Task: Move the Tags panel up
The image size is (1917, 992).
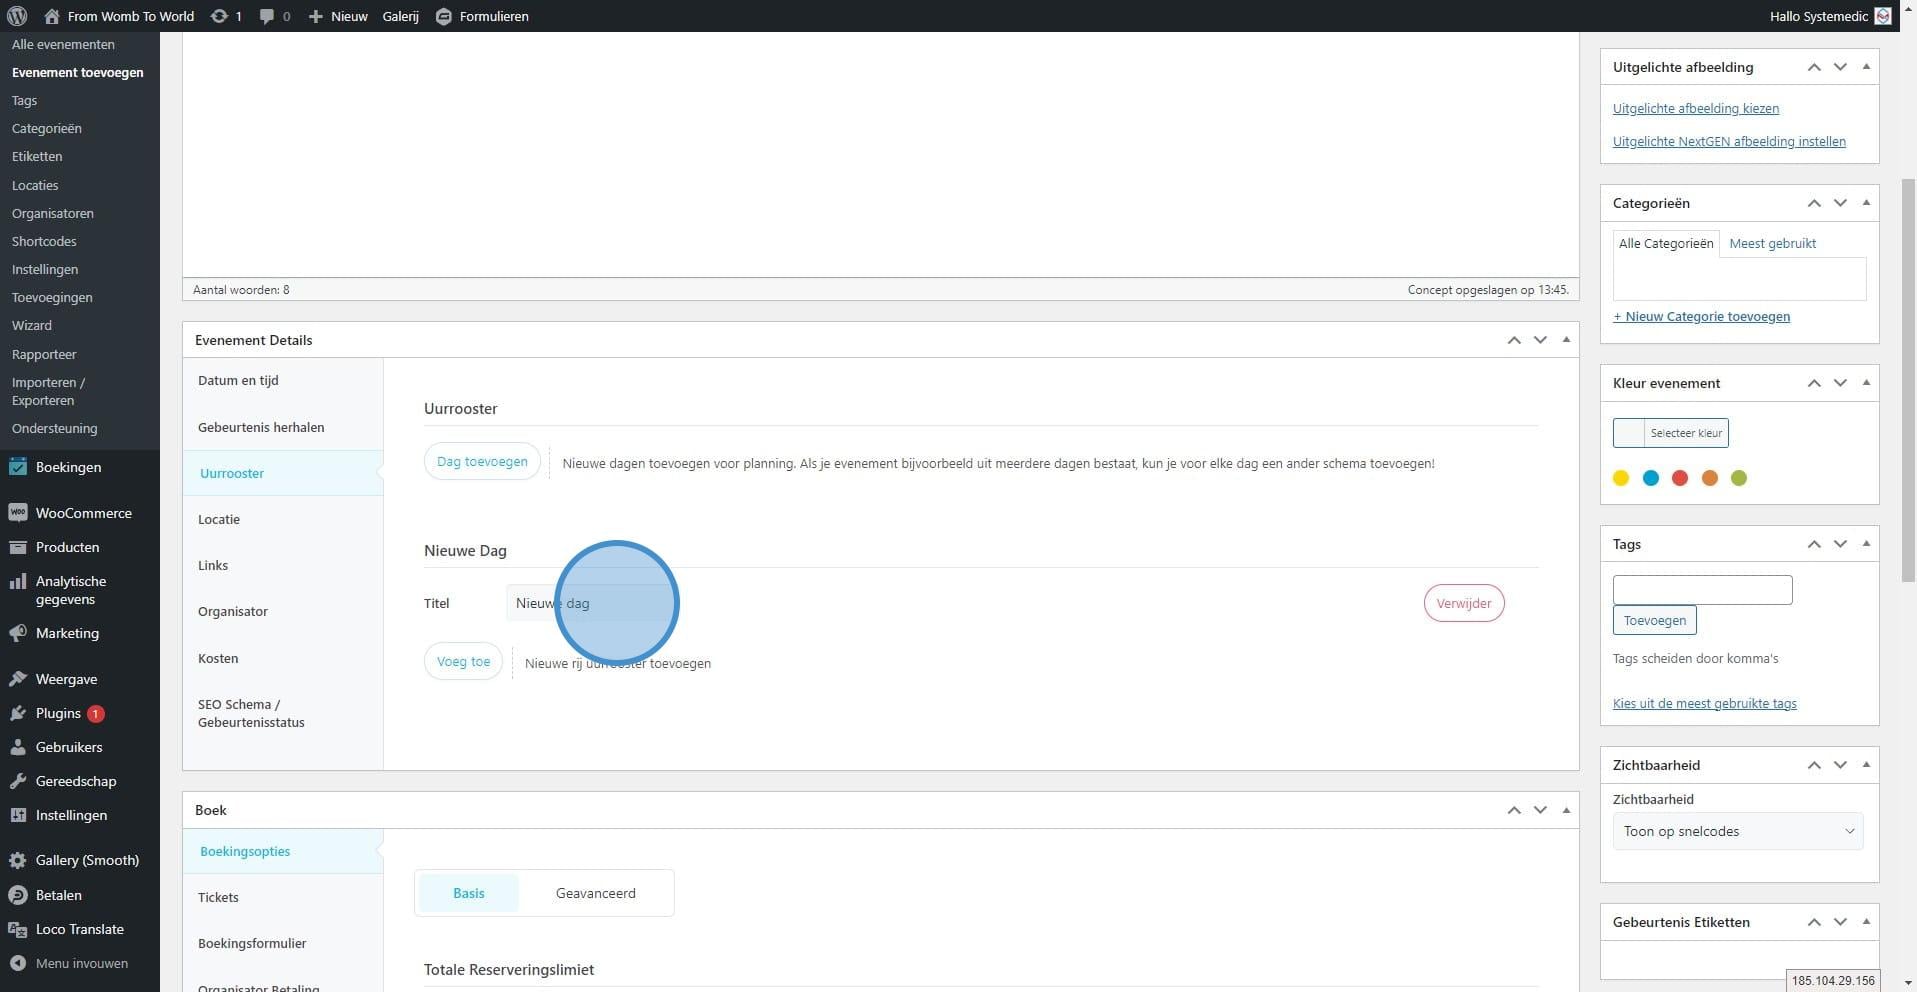Action: (1814, 544)
